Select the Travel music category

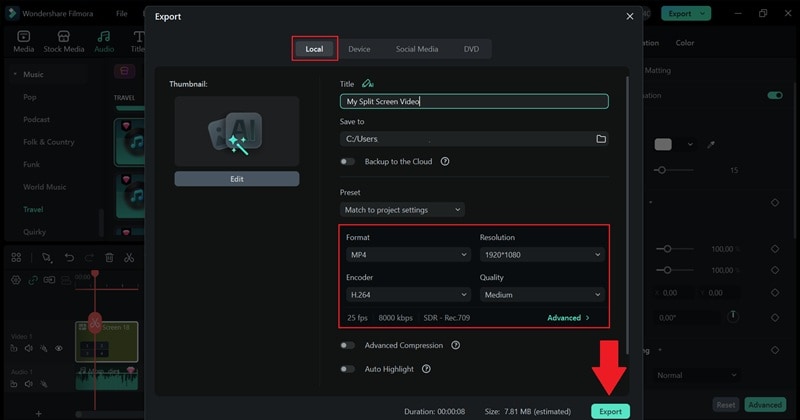click(33, 209)
